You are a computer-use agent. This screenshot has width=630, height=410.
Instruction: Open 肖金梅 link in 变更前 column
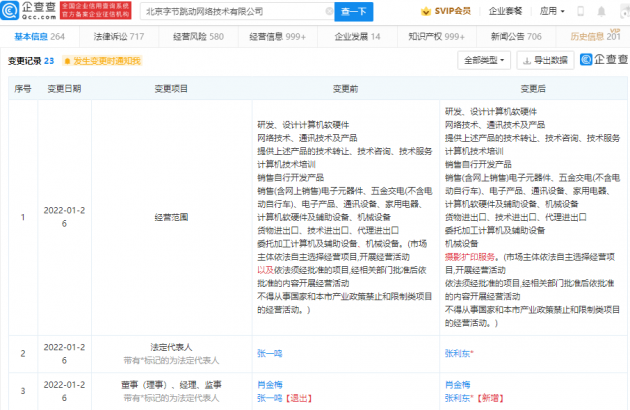coord(270,385)
